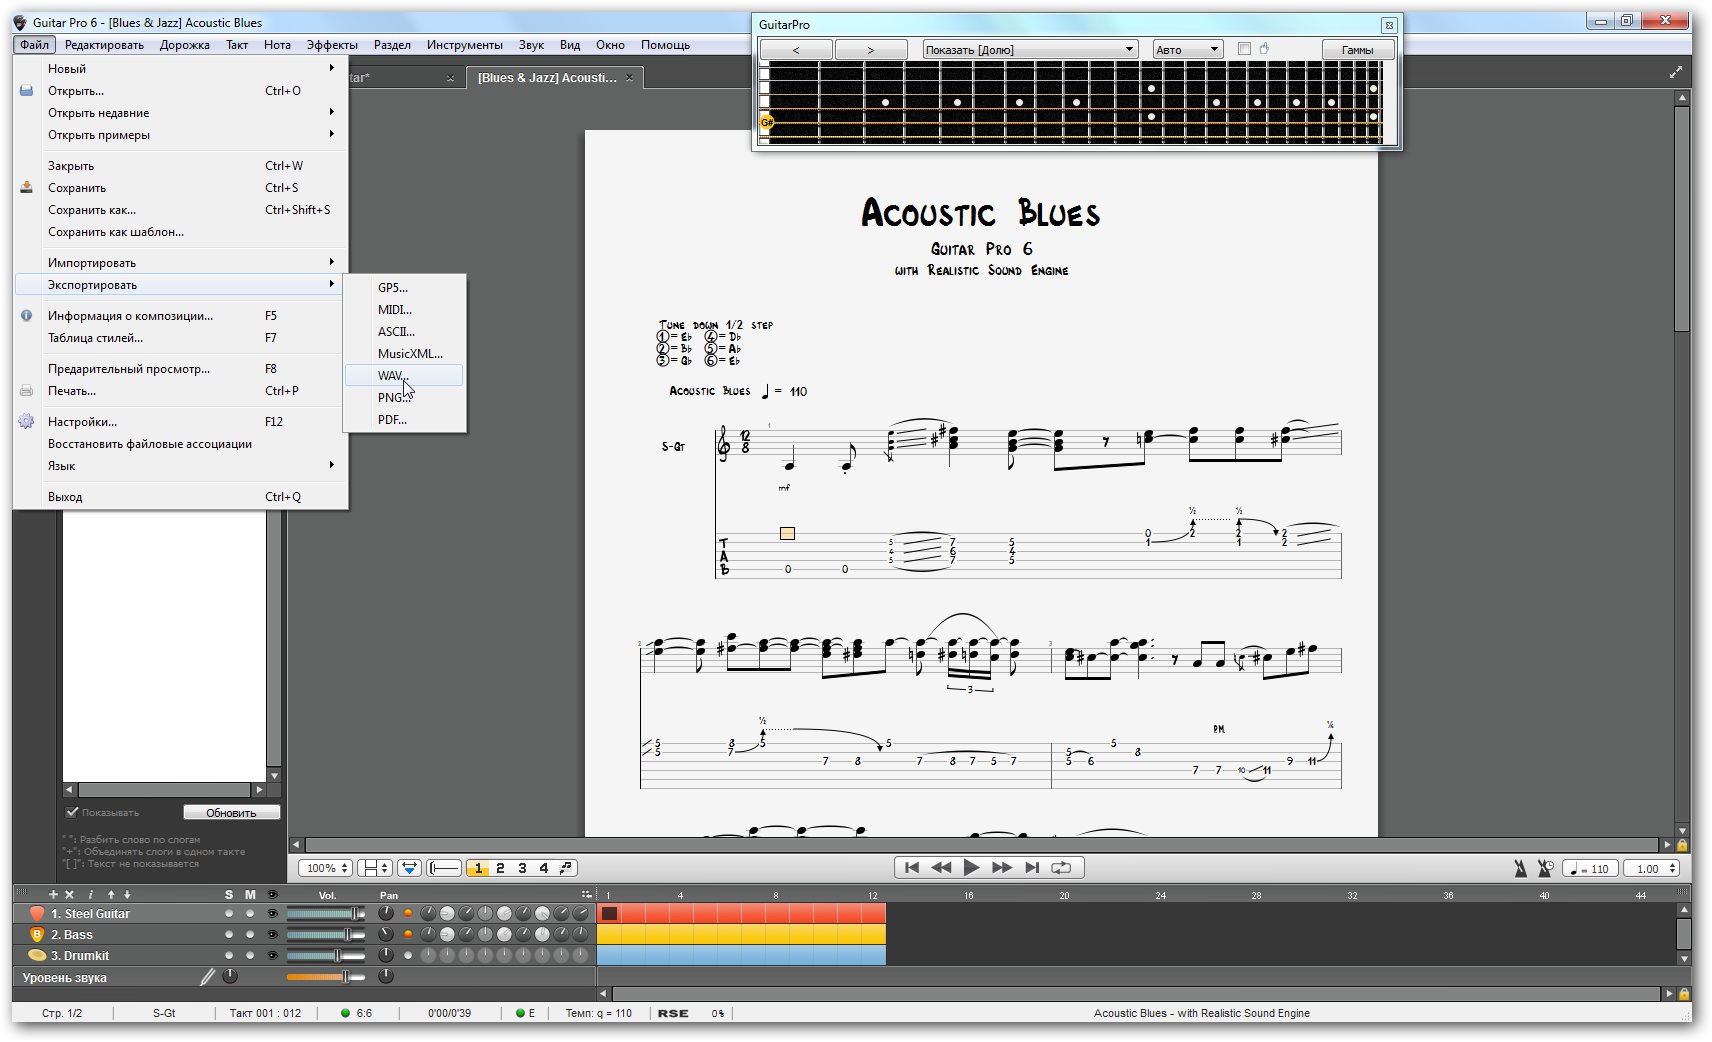Click the previous '<' button in fretboard window
Viewport: 1712px width, 1042px height.
pos(796,49)
